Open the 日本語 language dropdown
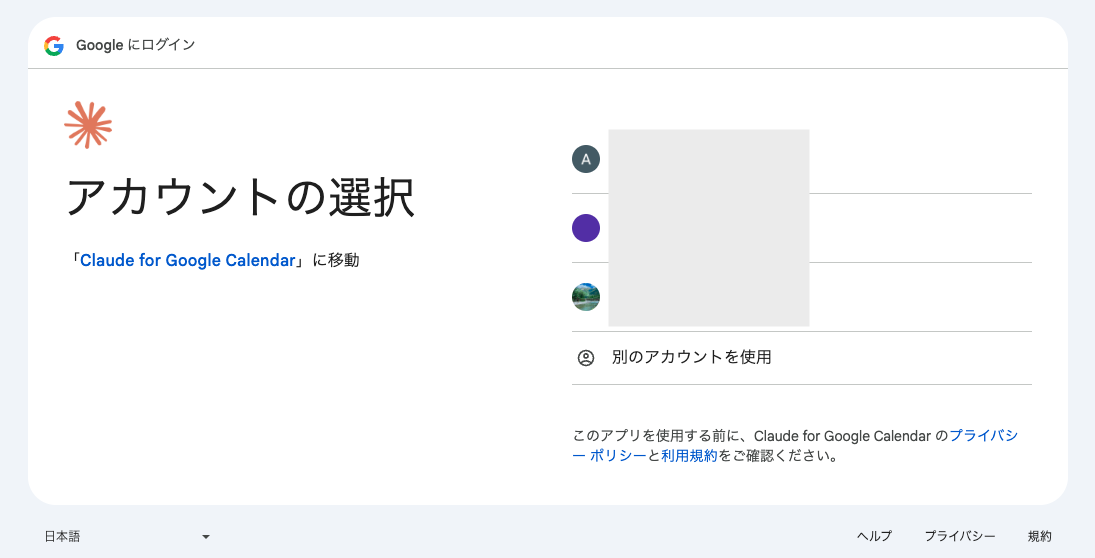The image size is (1095, 558). point(127,536)
